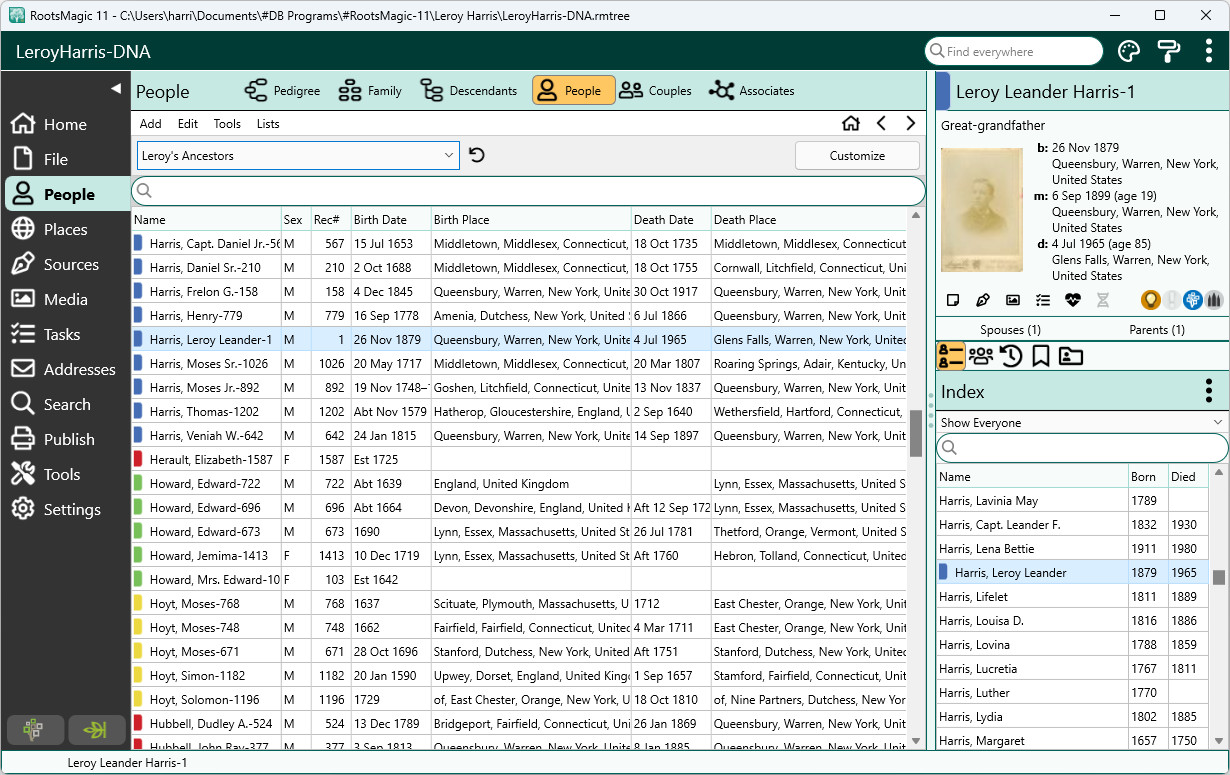Screen dimensions: 1230x775
Task: Switch to the Descendants view tab
Action: 469,90
